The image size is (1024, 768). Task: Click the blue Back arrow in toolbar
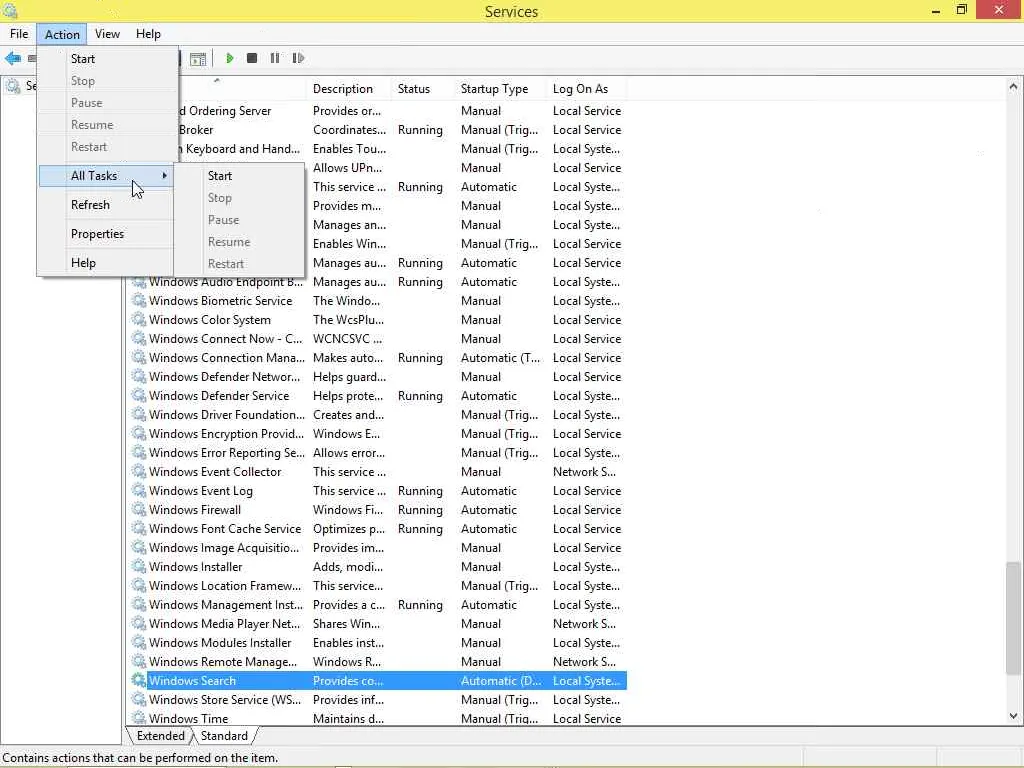pos(12,59)
